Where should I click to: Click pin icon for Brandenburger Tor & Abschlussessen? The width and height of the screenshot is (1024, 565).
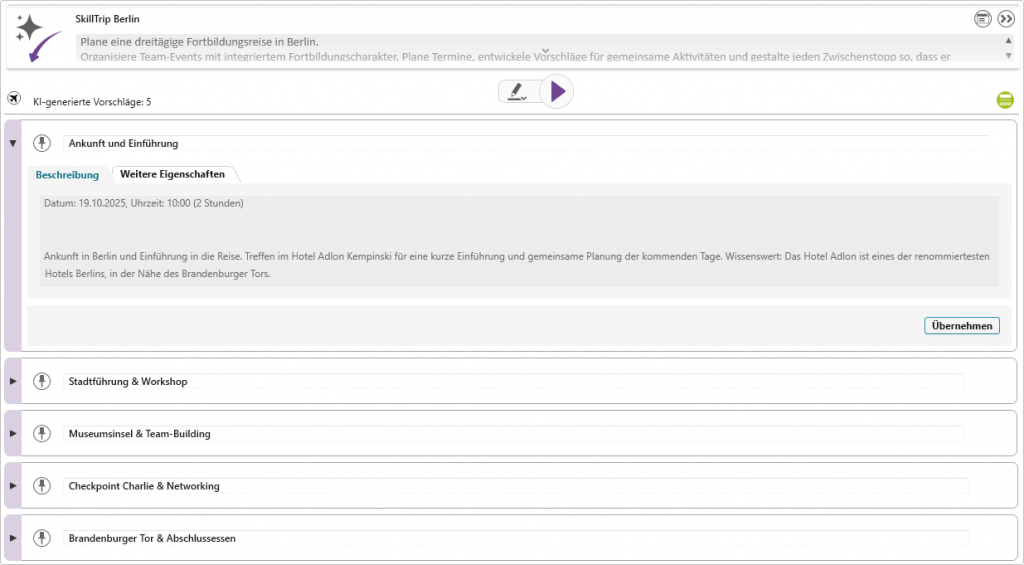pos(41,537)
